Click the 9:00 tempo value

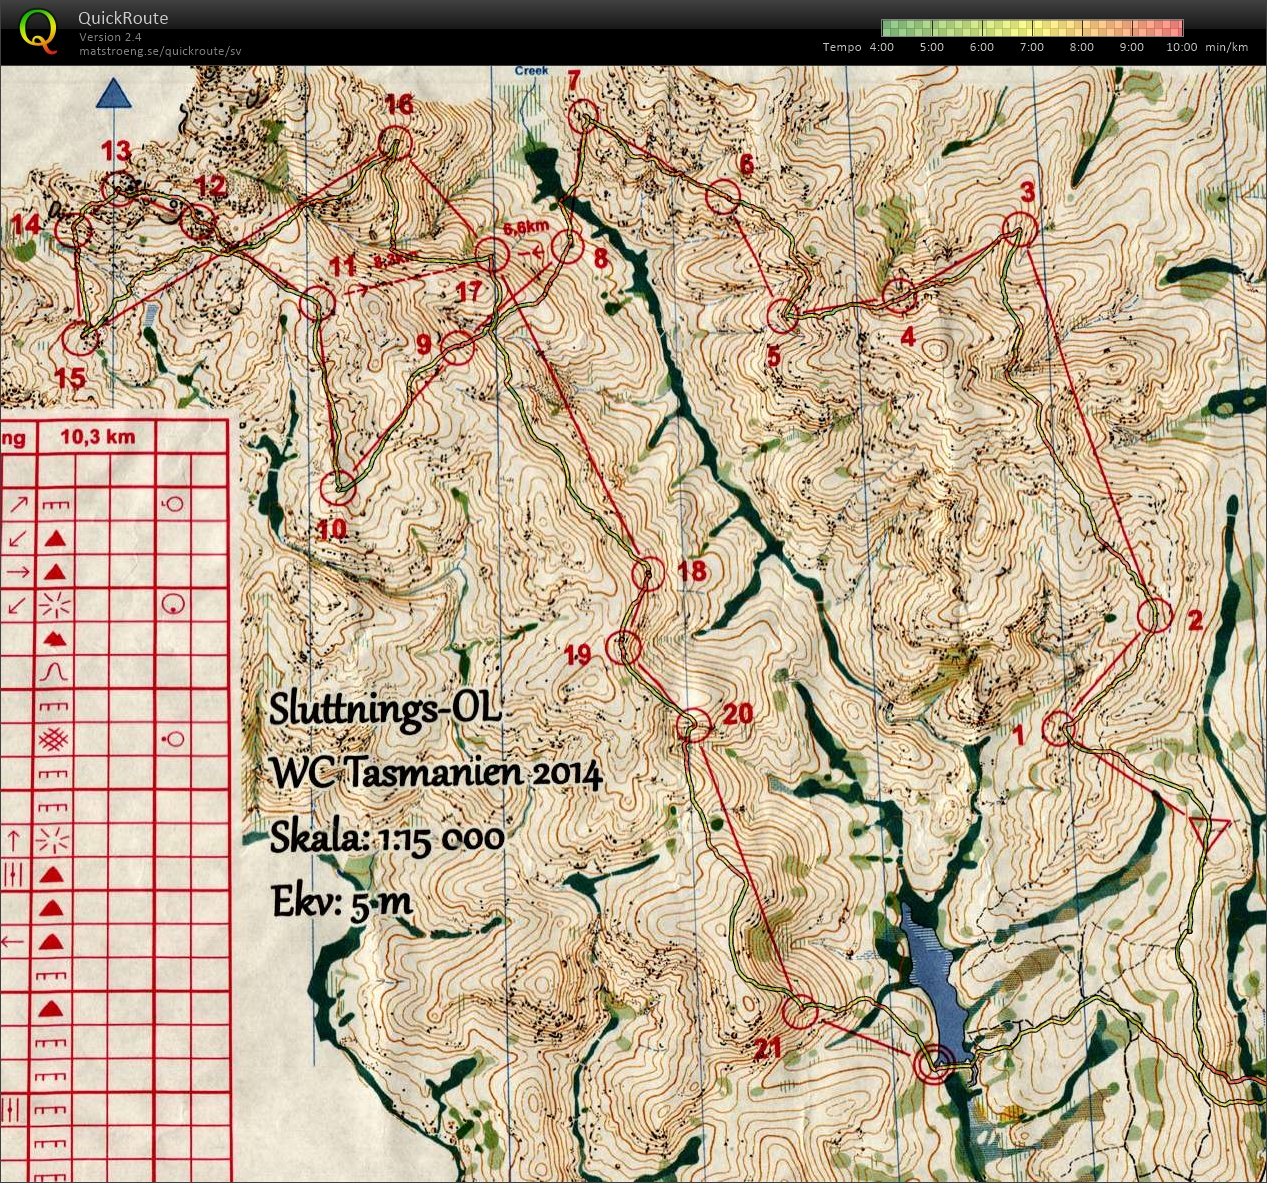(x=1132, y=47)
